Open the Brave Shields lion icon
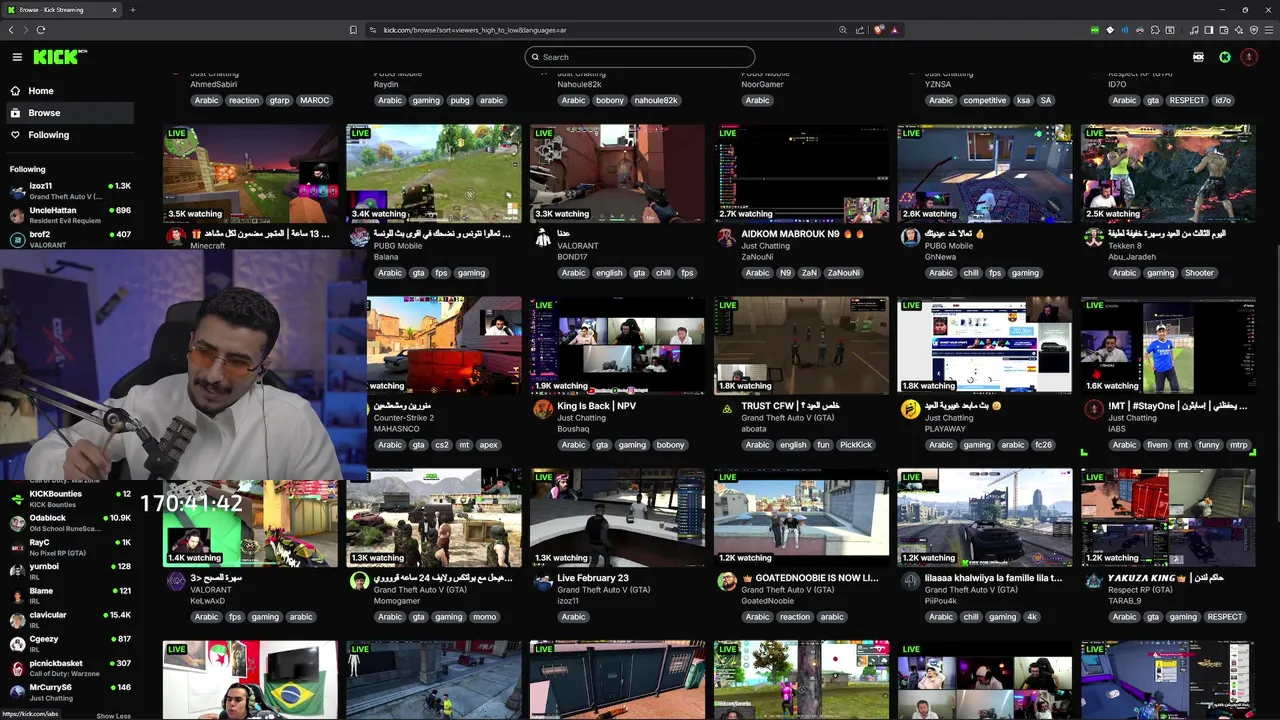The image size is (1280, 720). 879,30
